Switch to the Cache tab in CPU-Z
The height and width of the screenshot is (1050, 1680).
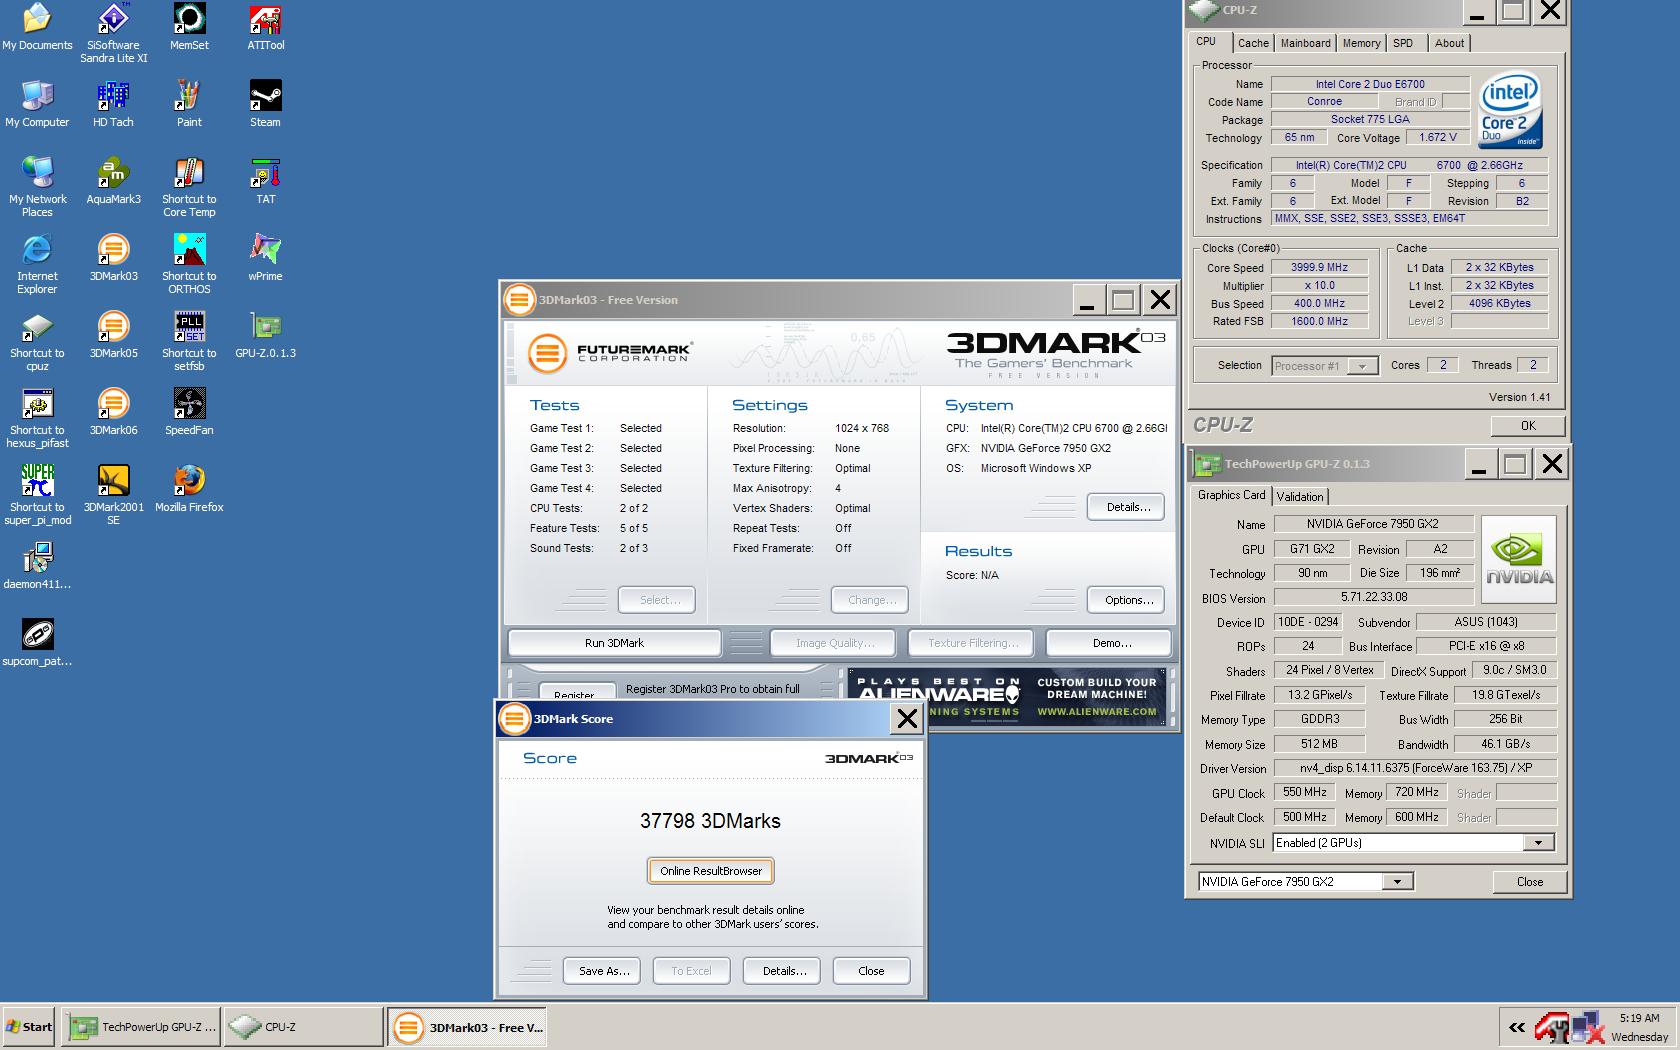pos(1253,43)
